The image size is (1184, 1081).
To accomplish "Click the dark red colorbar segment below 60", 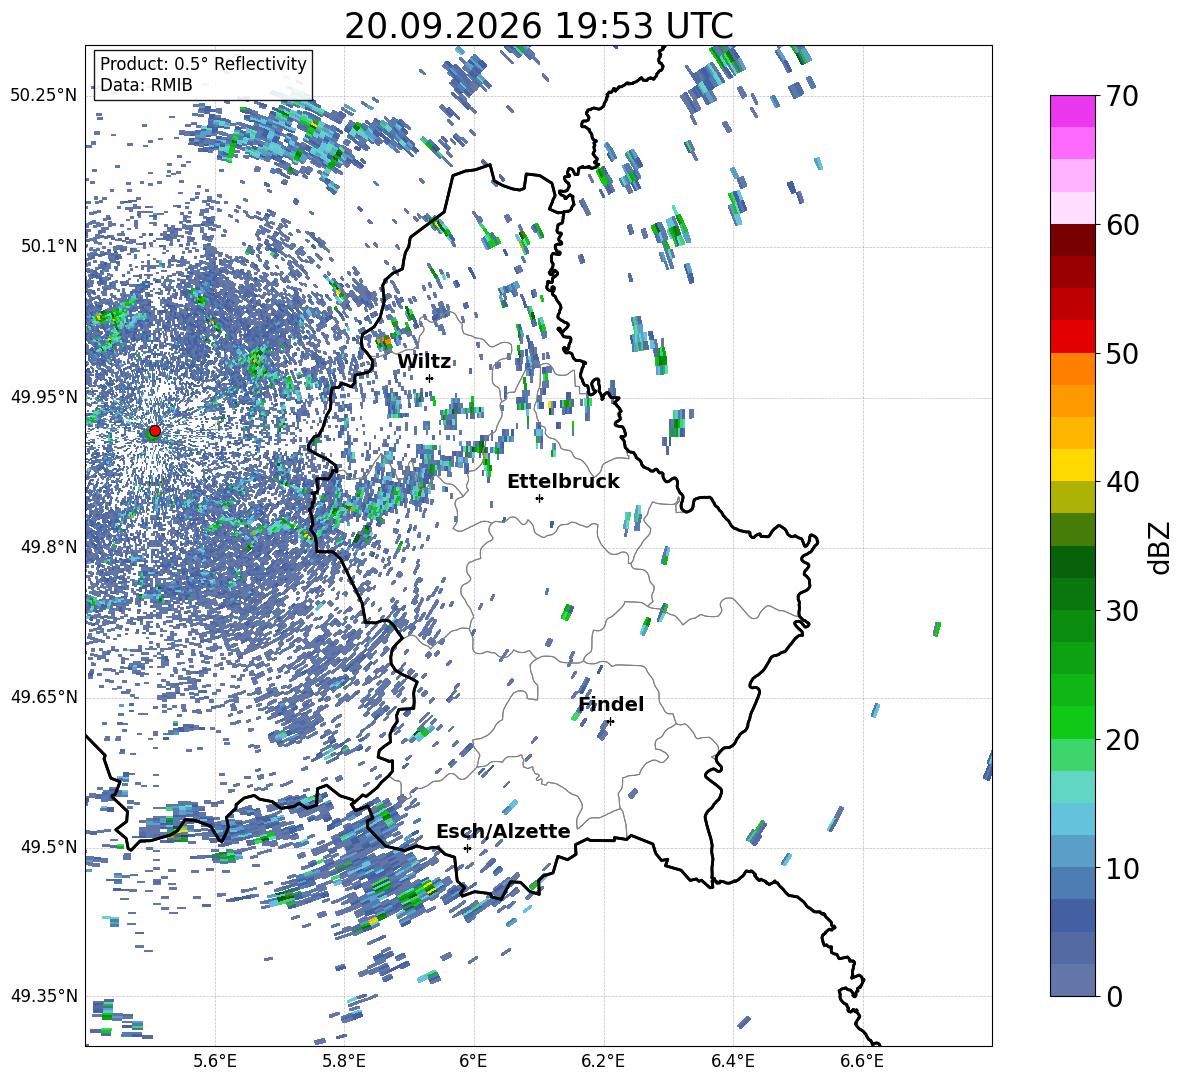I will pos(1073,240).
